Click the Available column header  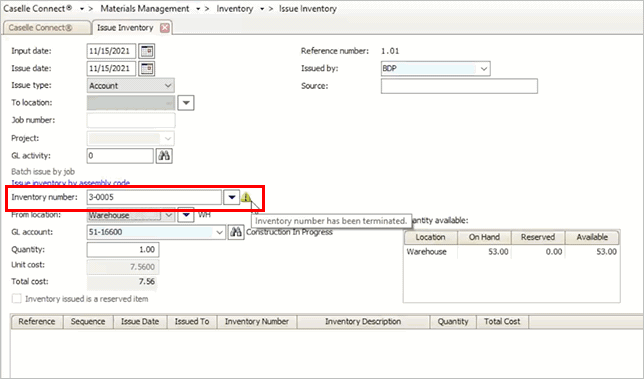click(592, 237)
